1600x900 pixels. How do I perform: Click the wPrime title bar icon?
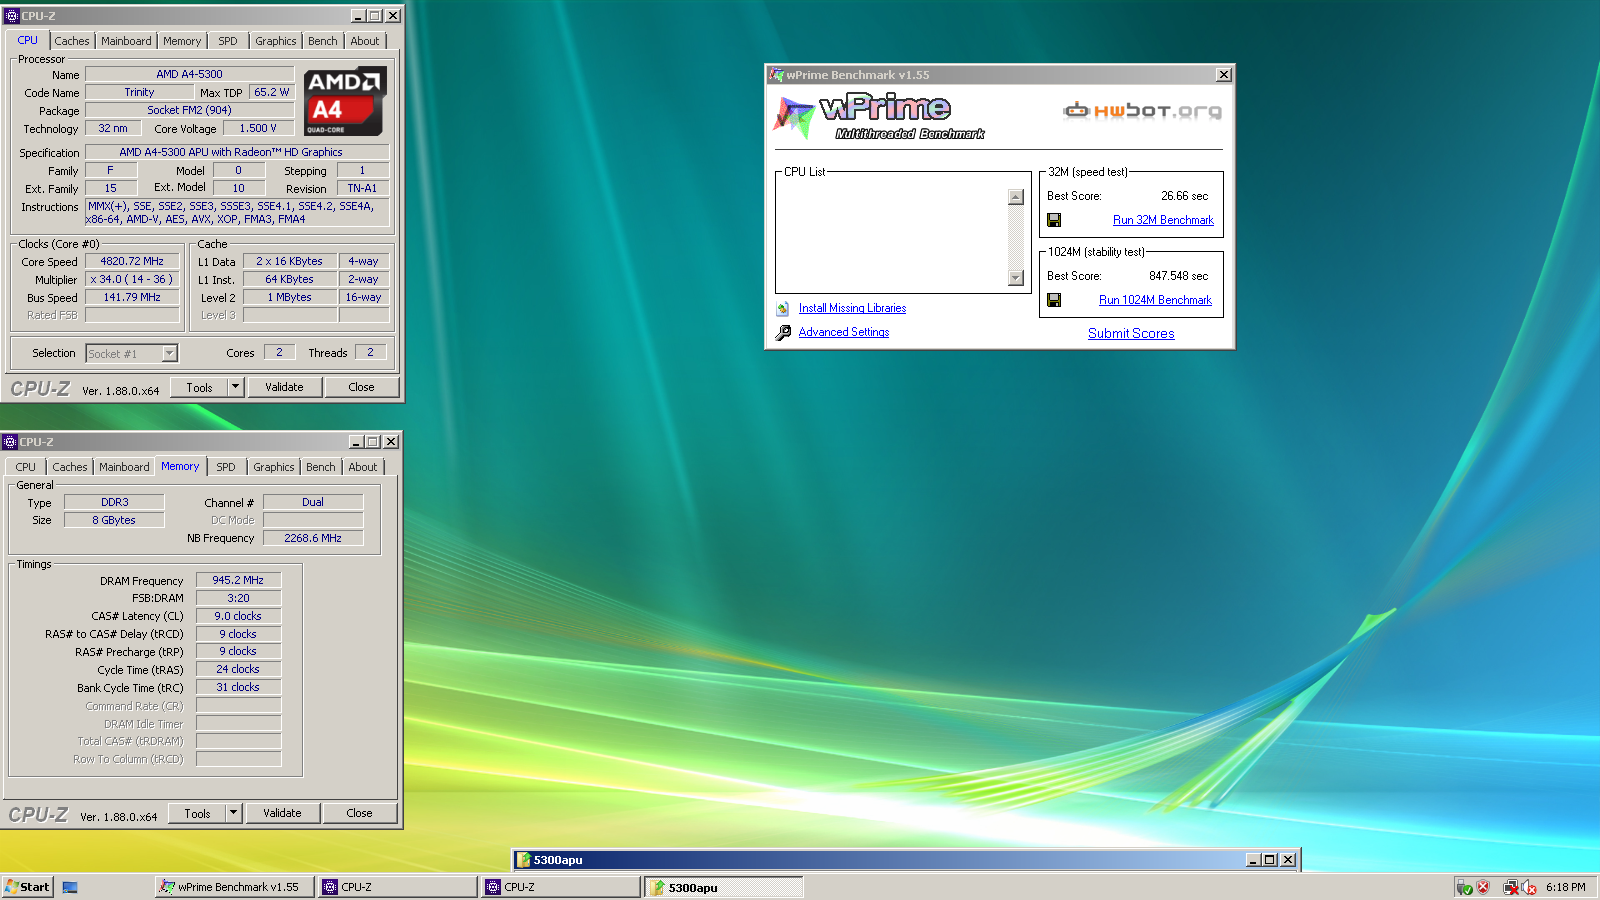776,75
